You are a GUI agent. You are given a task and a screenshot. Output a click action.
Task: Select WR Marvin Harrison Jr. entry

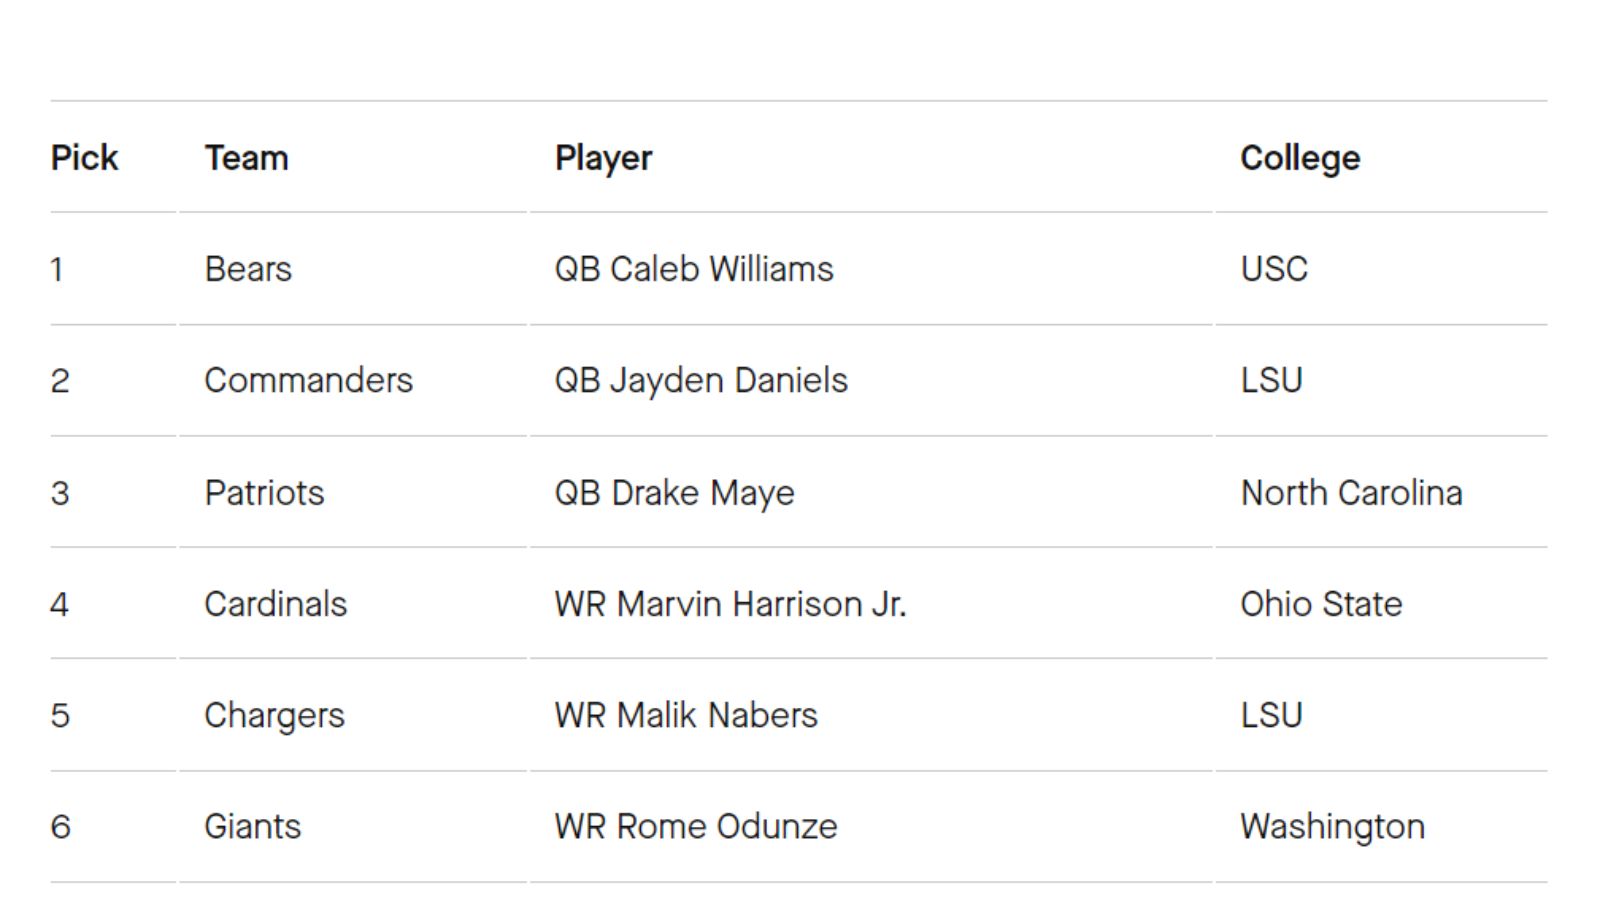click(x=730, y=604)
